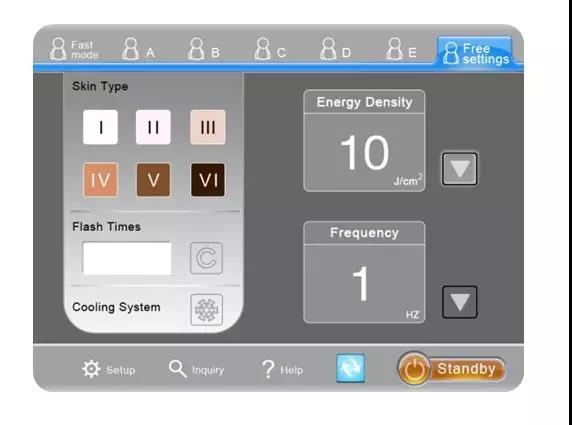This screenshot has width=572, height=425.
Task: Pick the dark brown VI skin swatch
Action: pyautogui.click(x=208, y=180)
